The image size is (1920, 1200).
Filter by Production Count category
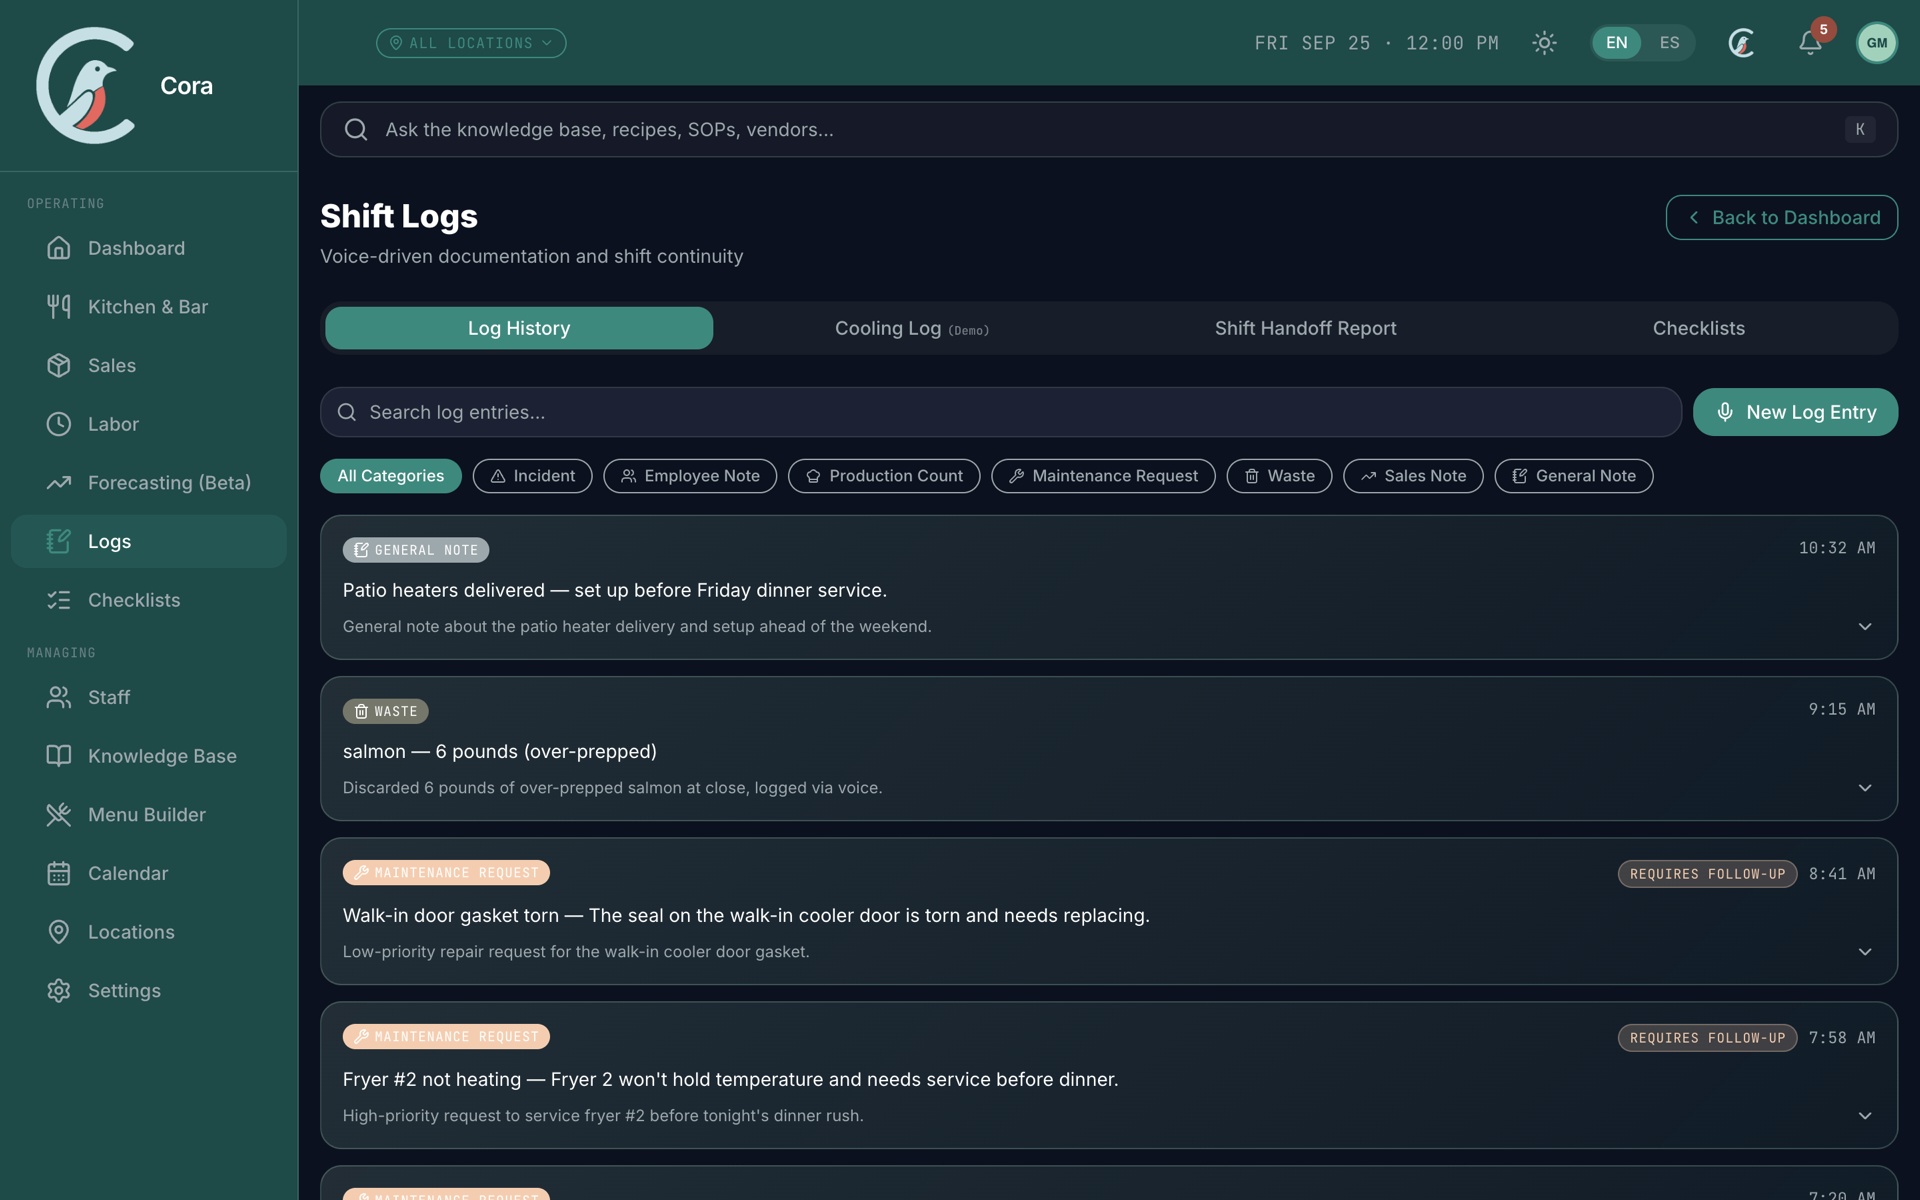(x=884, y=476)
